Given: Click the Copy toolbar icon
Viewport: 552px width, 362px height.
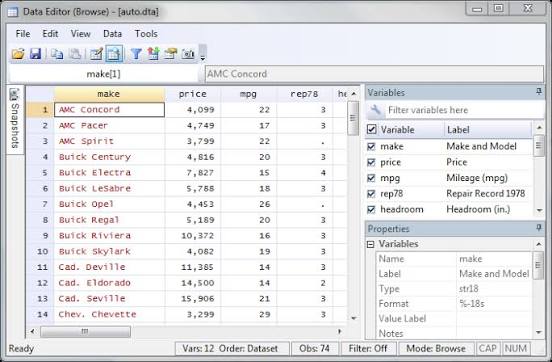Looking at the screenshot, I should pyautogui.click(x=57, y=54).
